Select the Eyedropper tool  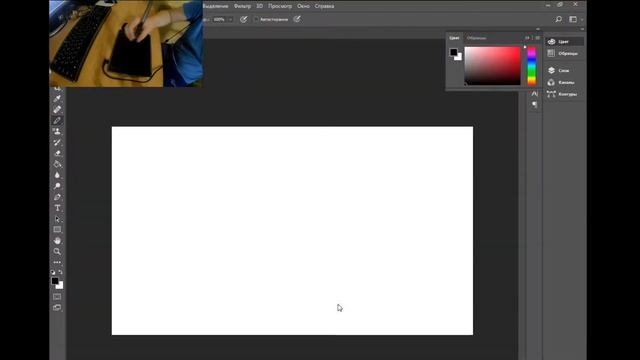coord(57,98)
